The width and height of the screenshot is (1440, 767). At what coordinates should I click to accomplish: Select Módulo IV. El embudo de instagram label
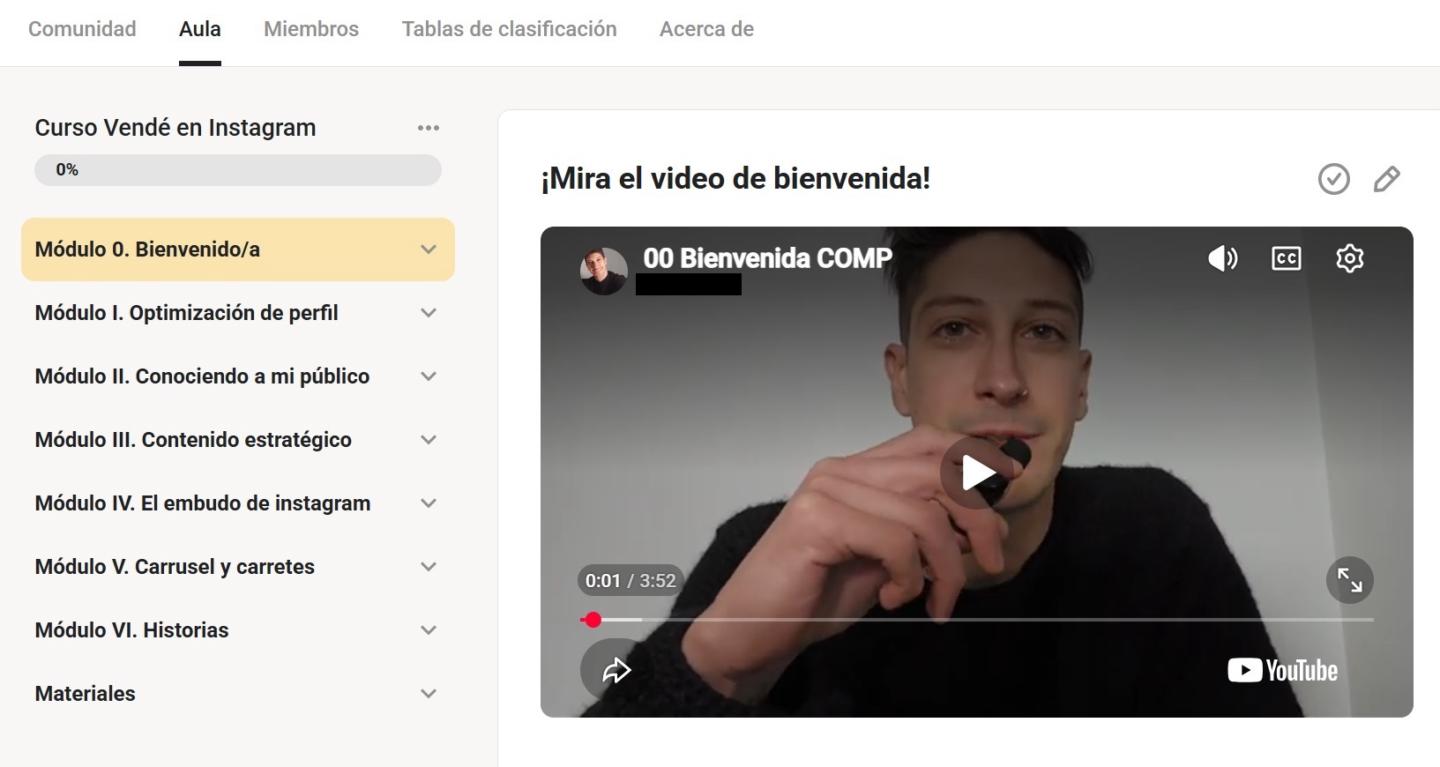203,503
